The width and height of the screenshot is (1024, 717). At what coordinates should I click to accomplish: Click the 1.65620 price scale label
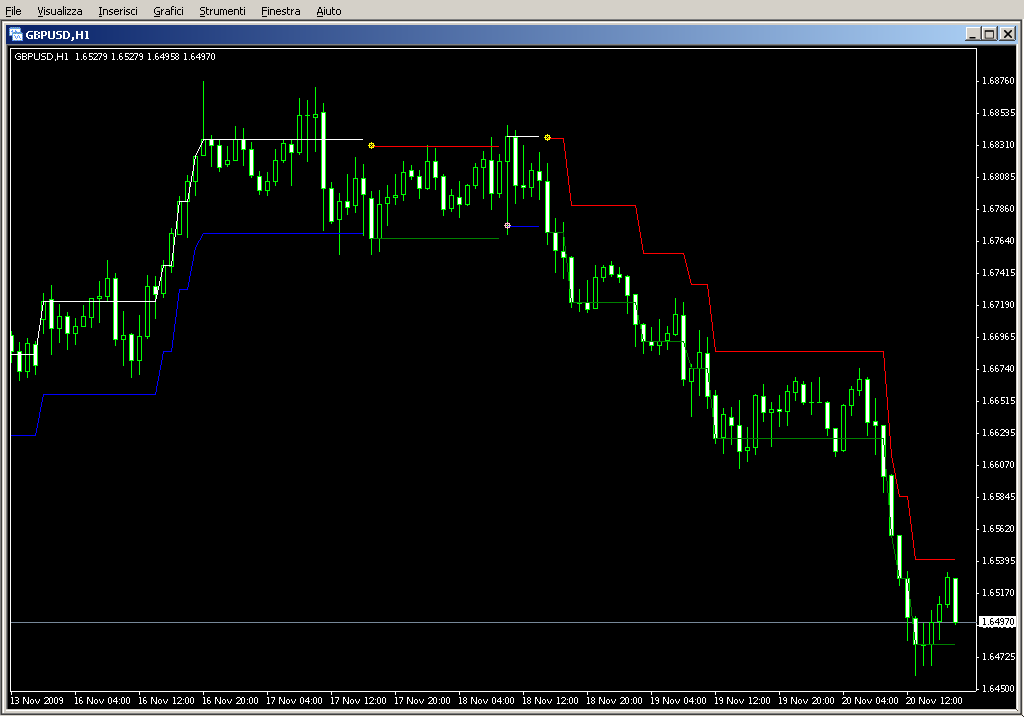[999, 529]
